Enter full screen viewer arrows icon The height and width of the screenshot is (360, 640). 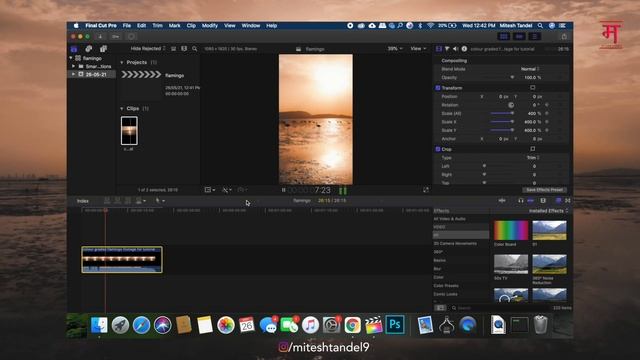426,190
